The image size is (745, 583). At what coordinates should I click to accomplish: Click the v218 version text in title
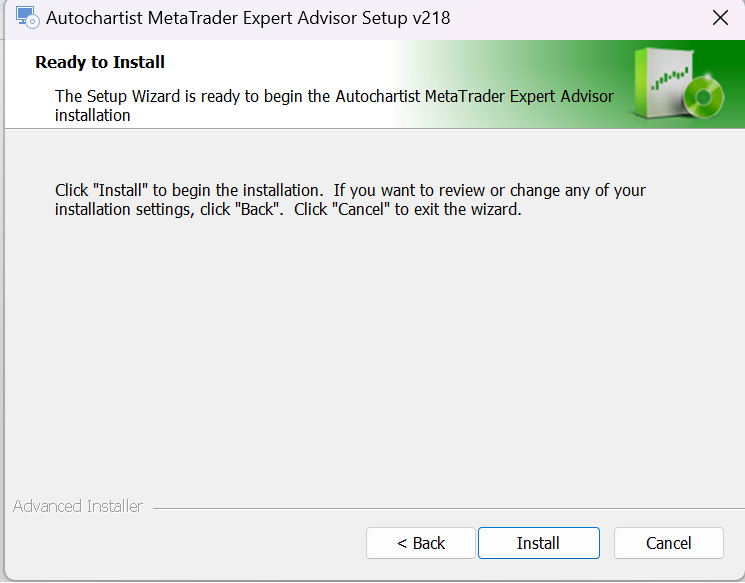coord(431,18)
